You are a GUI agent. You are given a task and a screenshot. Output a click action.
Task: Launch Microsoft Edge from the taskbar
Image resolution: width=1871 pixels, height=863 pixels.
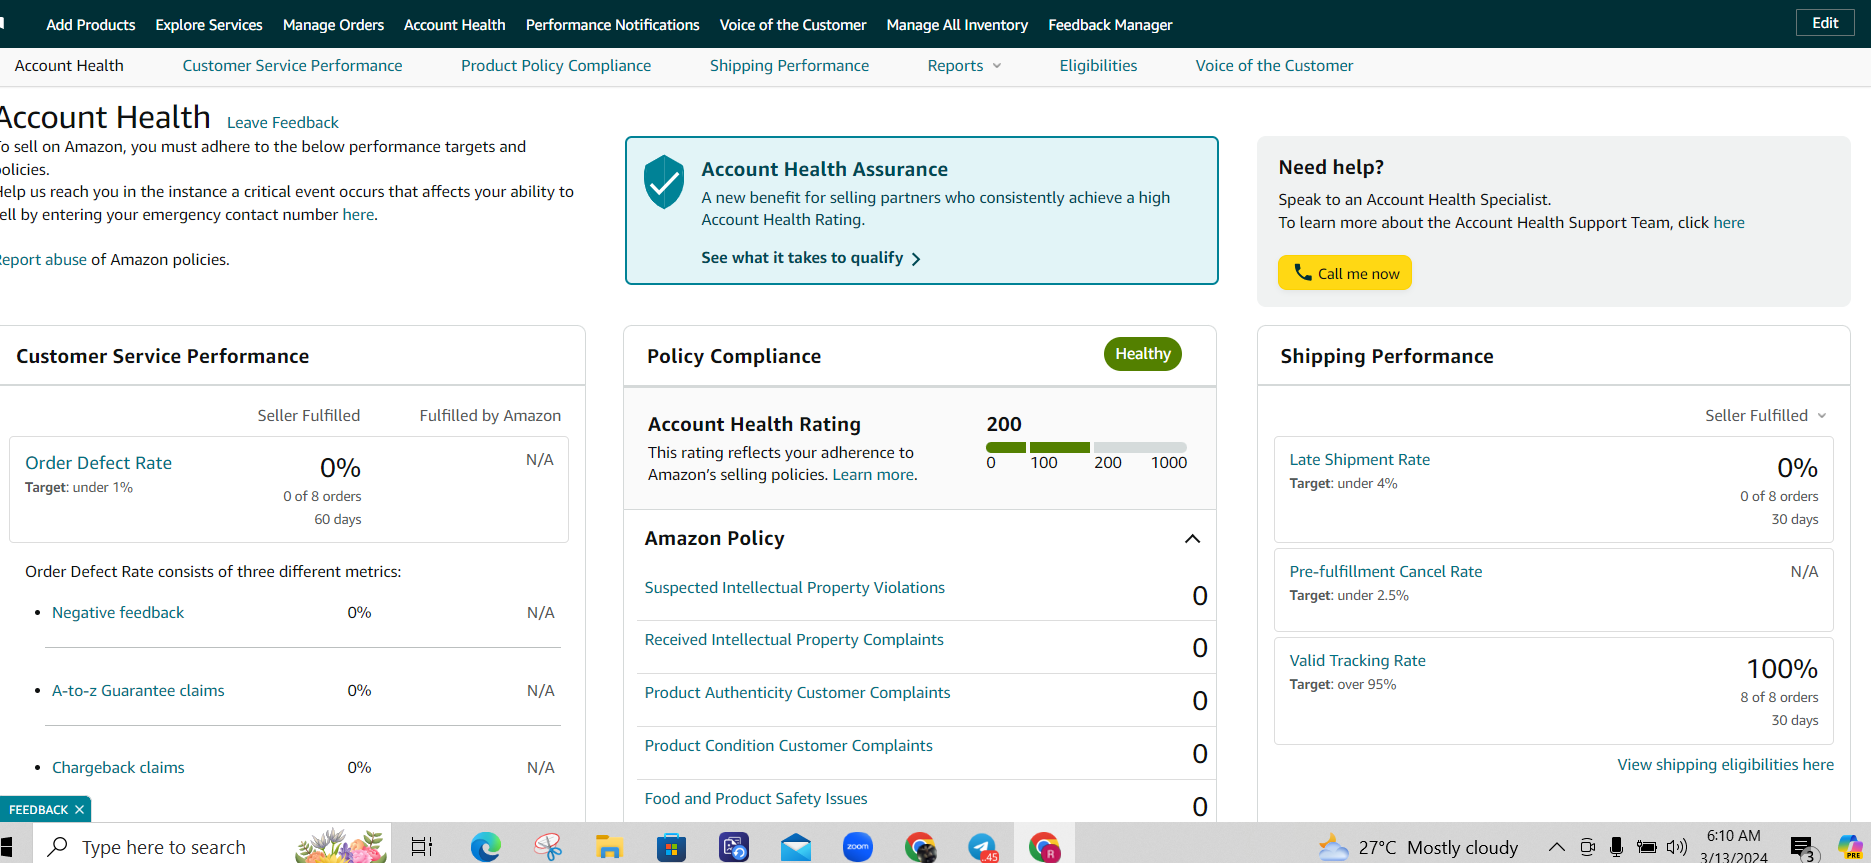(485, 847)
